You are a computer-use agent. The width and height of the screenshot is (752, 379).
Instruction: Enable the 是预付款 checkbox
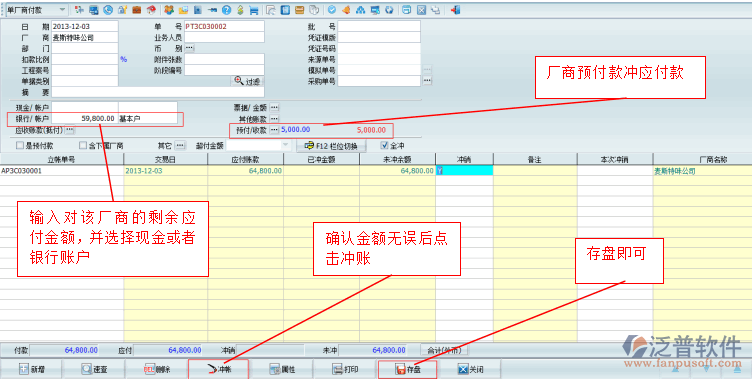pyautogui.click(x=20, y=145)
